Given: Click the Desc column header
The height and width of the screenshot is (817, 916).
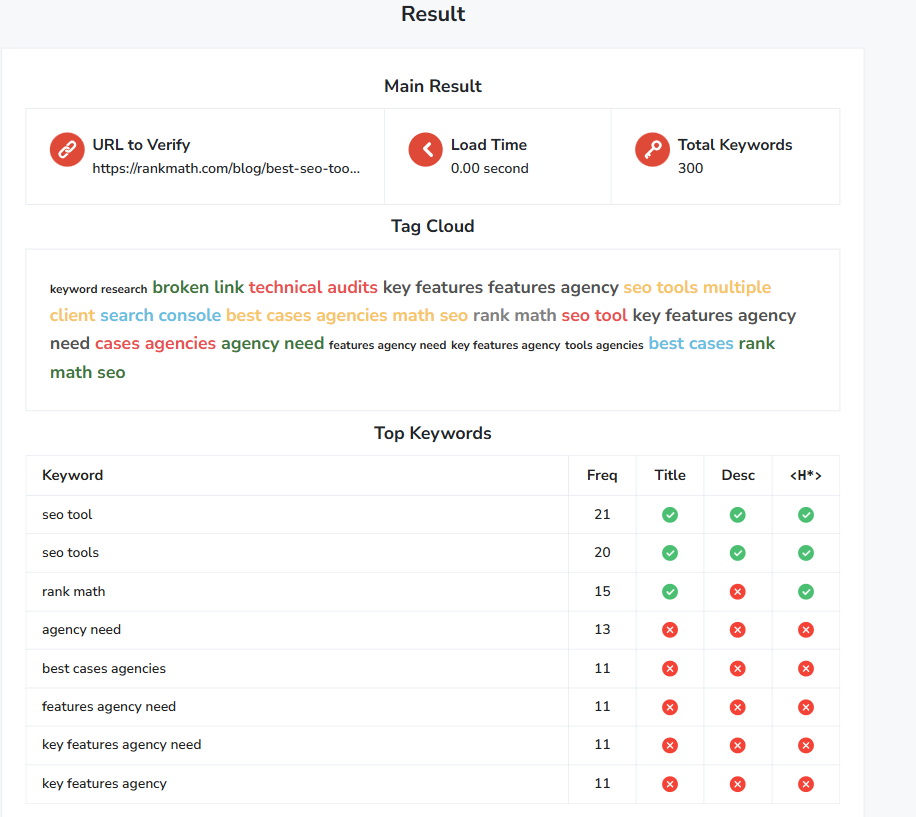Looking at the screenshot, I should [738, 475].
